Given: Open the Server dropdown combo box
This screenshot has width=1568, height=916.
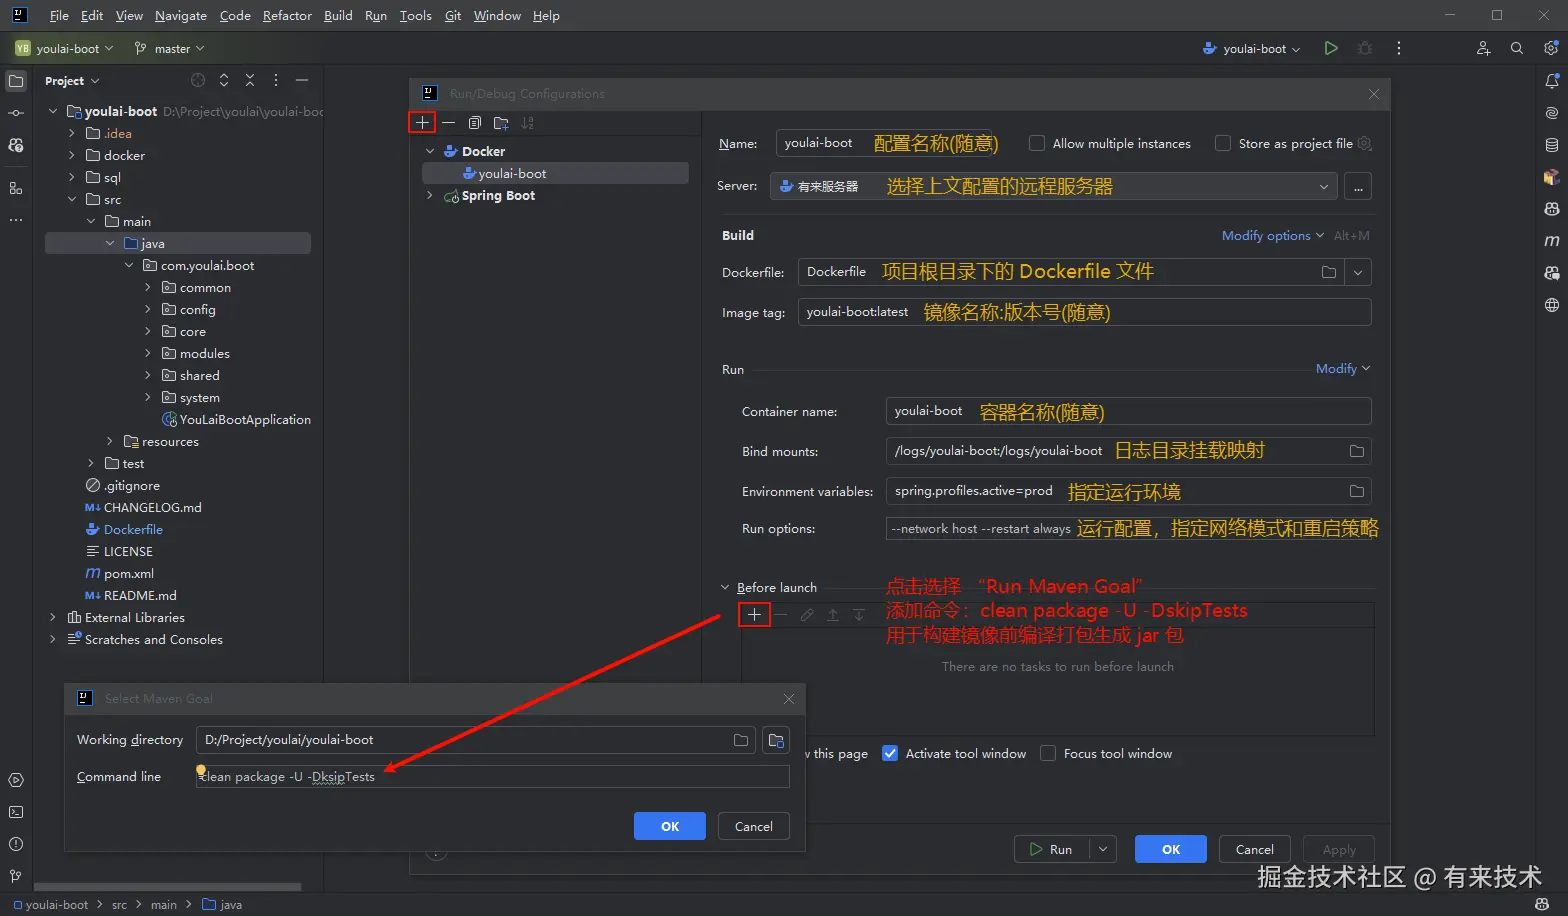Looking at the screenshot, I should (1053, 186).
